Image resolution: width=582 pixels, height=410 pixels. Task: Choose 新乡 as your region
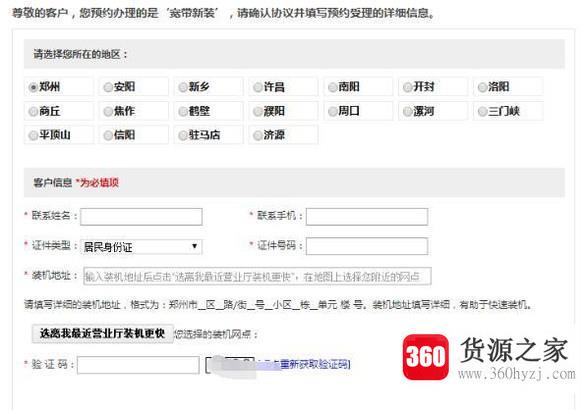[183, 87]
